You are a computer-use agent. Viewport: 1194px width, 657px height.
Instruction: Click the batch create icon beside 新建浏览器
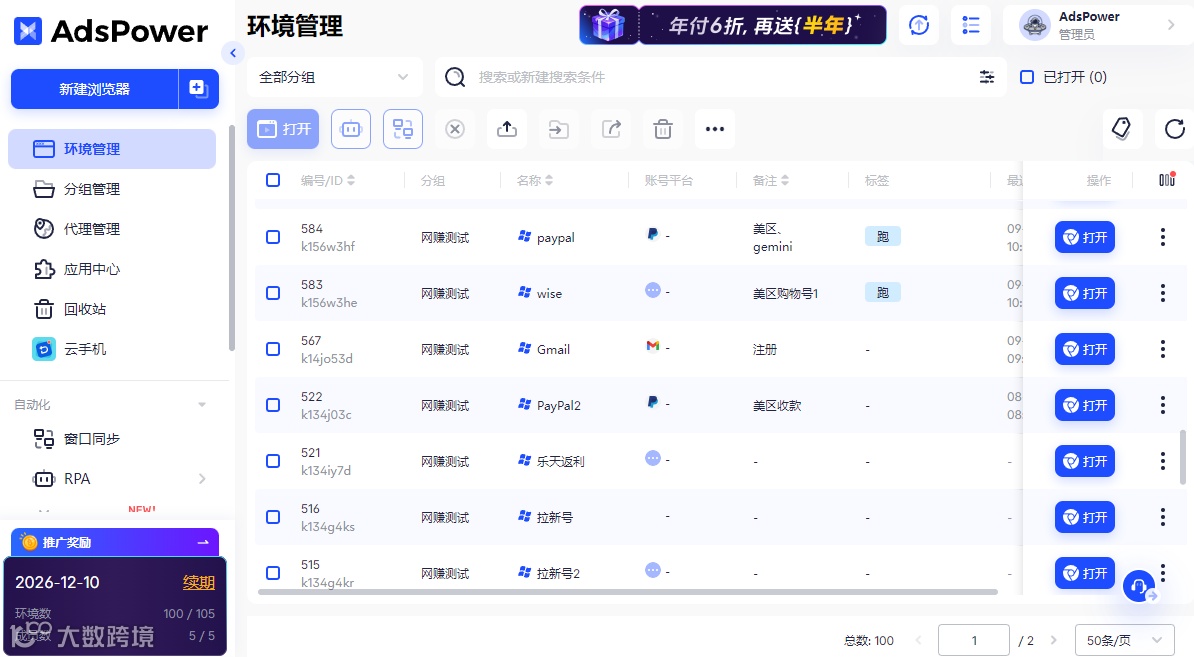(198, 88)
